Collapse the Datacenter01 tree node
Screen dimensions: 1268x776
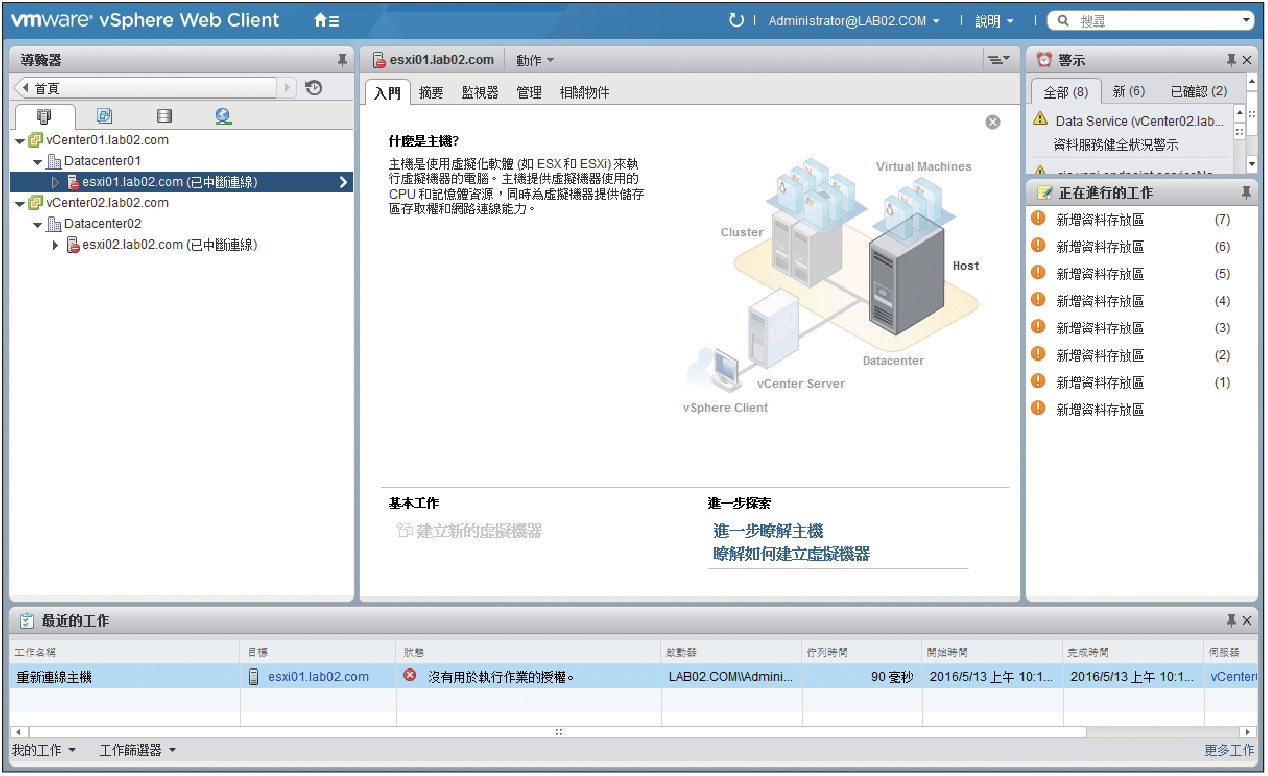tap(38, 161)
